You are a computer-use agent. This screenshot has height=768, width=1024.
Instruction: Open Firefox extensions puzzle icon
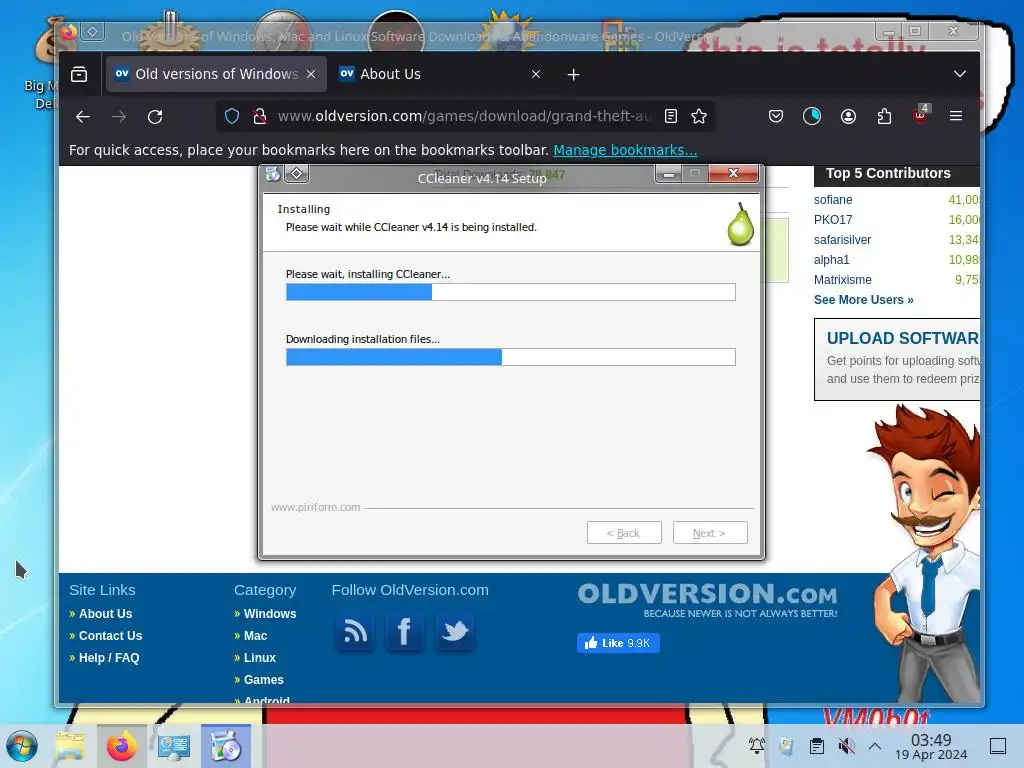[884, 116]
